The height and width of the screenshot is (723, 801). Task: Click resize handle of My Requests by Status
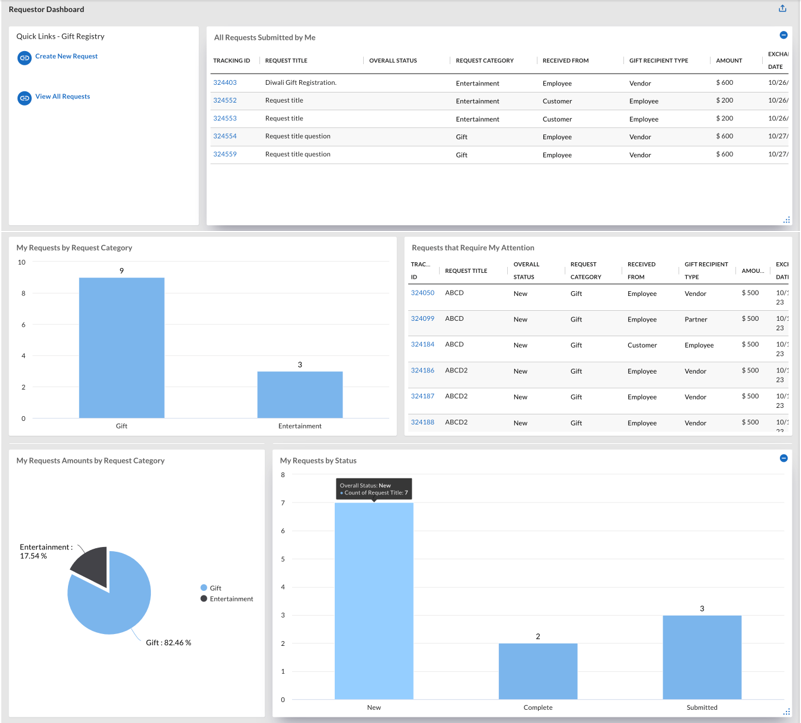[x=786, y=711]
